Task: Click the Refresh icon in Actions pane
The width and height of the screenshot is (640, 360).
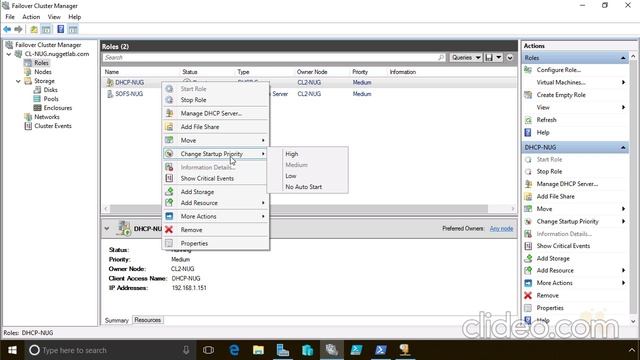Action: [x=528, y=120]
